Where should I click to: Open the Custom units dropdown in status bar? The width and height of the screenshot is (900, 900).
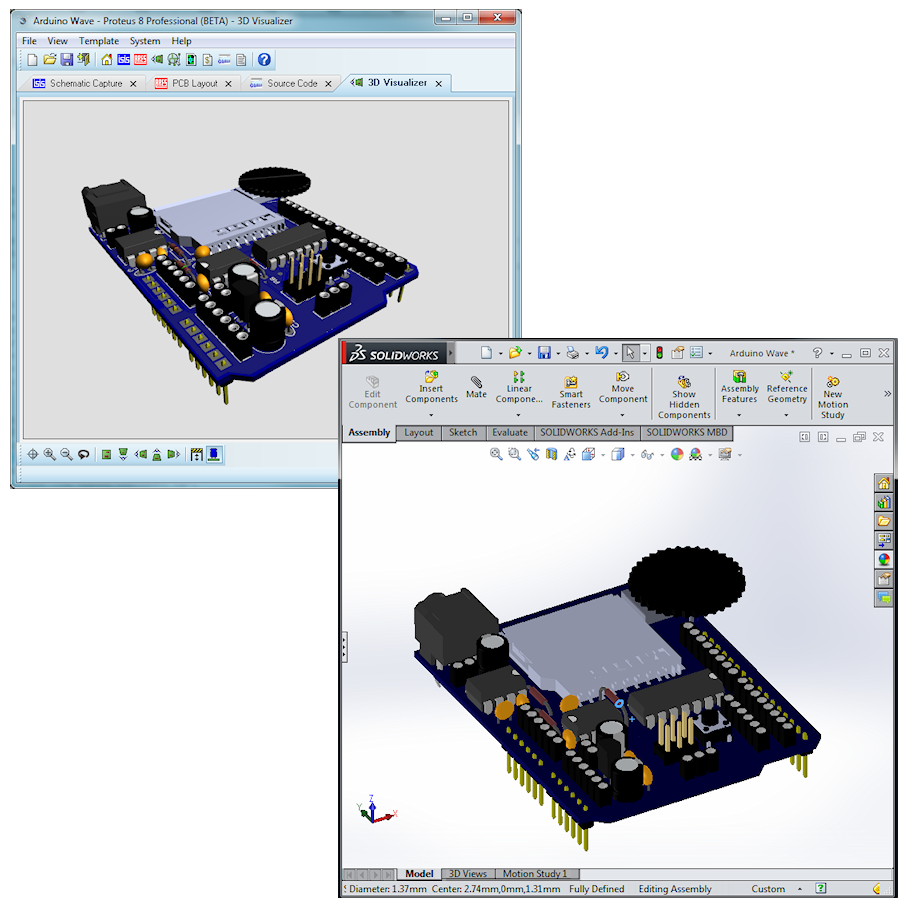(800, 889)
